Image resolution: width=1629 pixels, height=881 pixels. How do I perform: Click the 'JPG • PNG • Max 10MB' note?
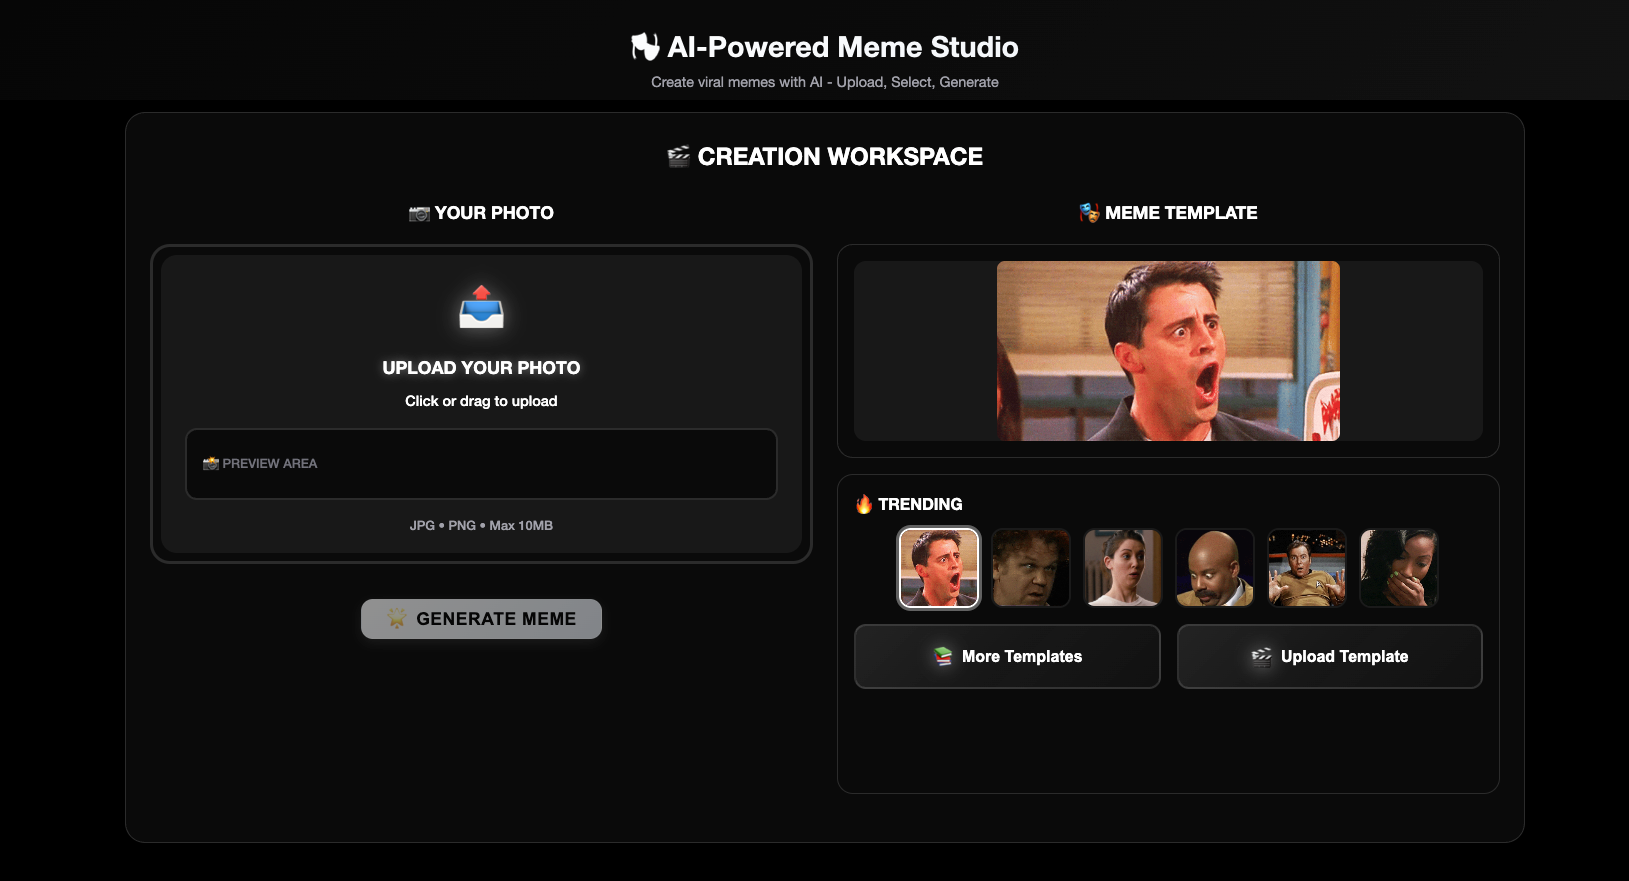coord(481,525)
